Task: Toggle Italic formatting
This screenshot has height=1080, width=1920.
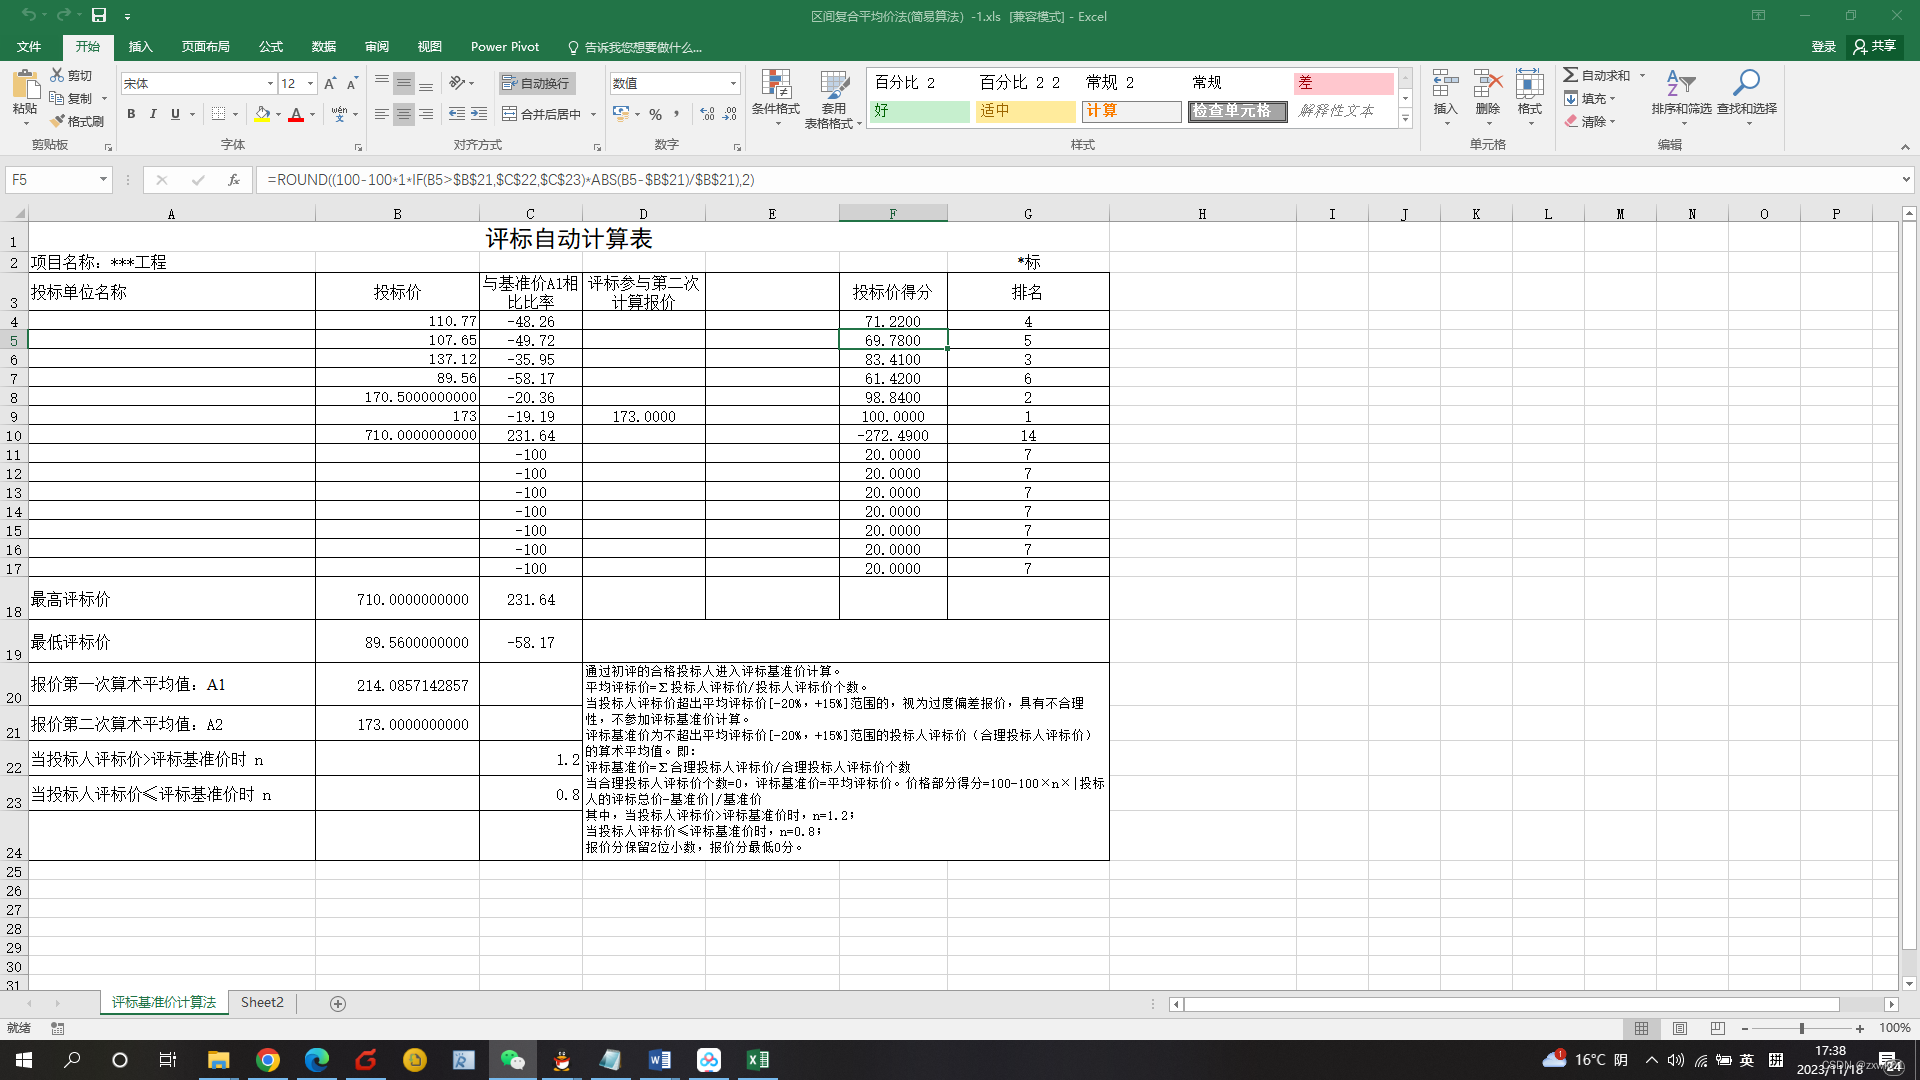Action: (153, 114)
